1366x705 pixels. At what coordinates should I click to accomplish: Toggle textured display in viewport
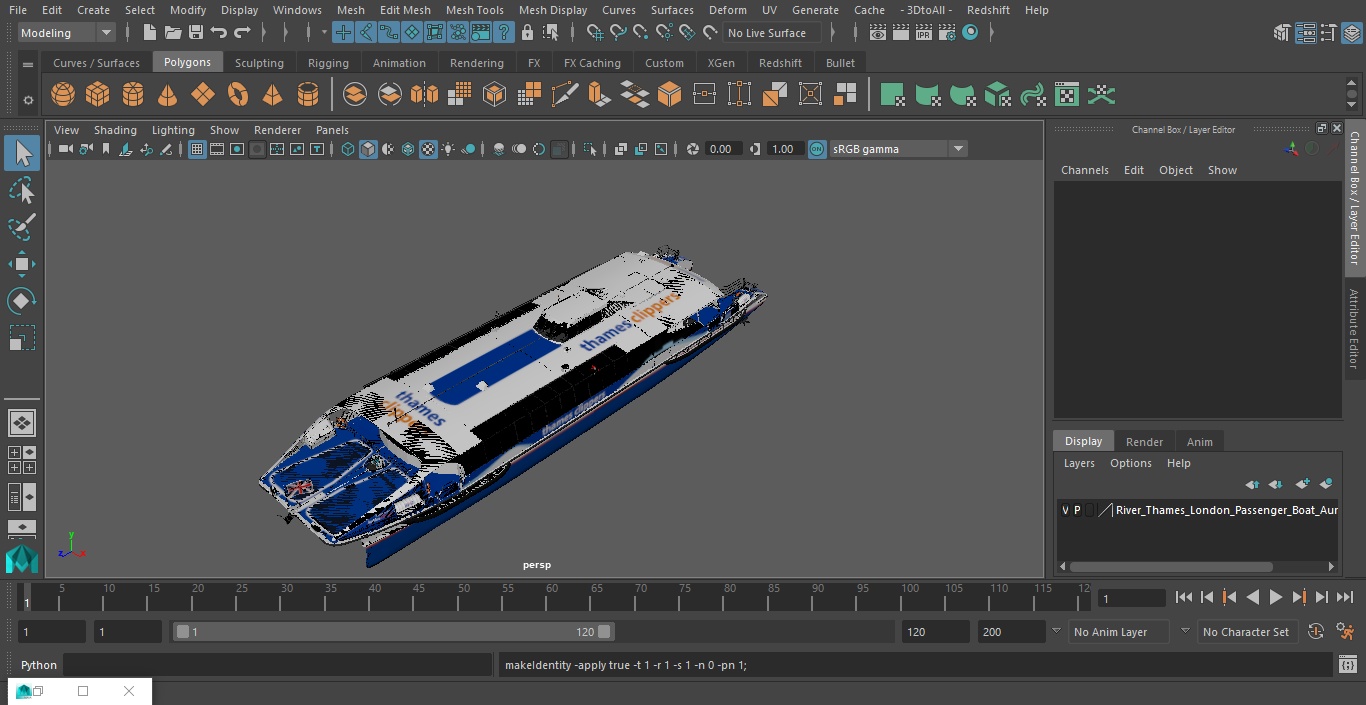tap(428, 149)
